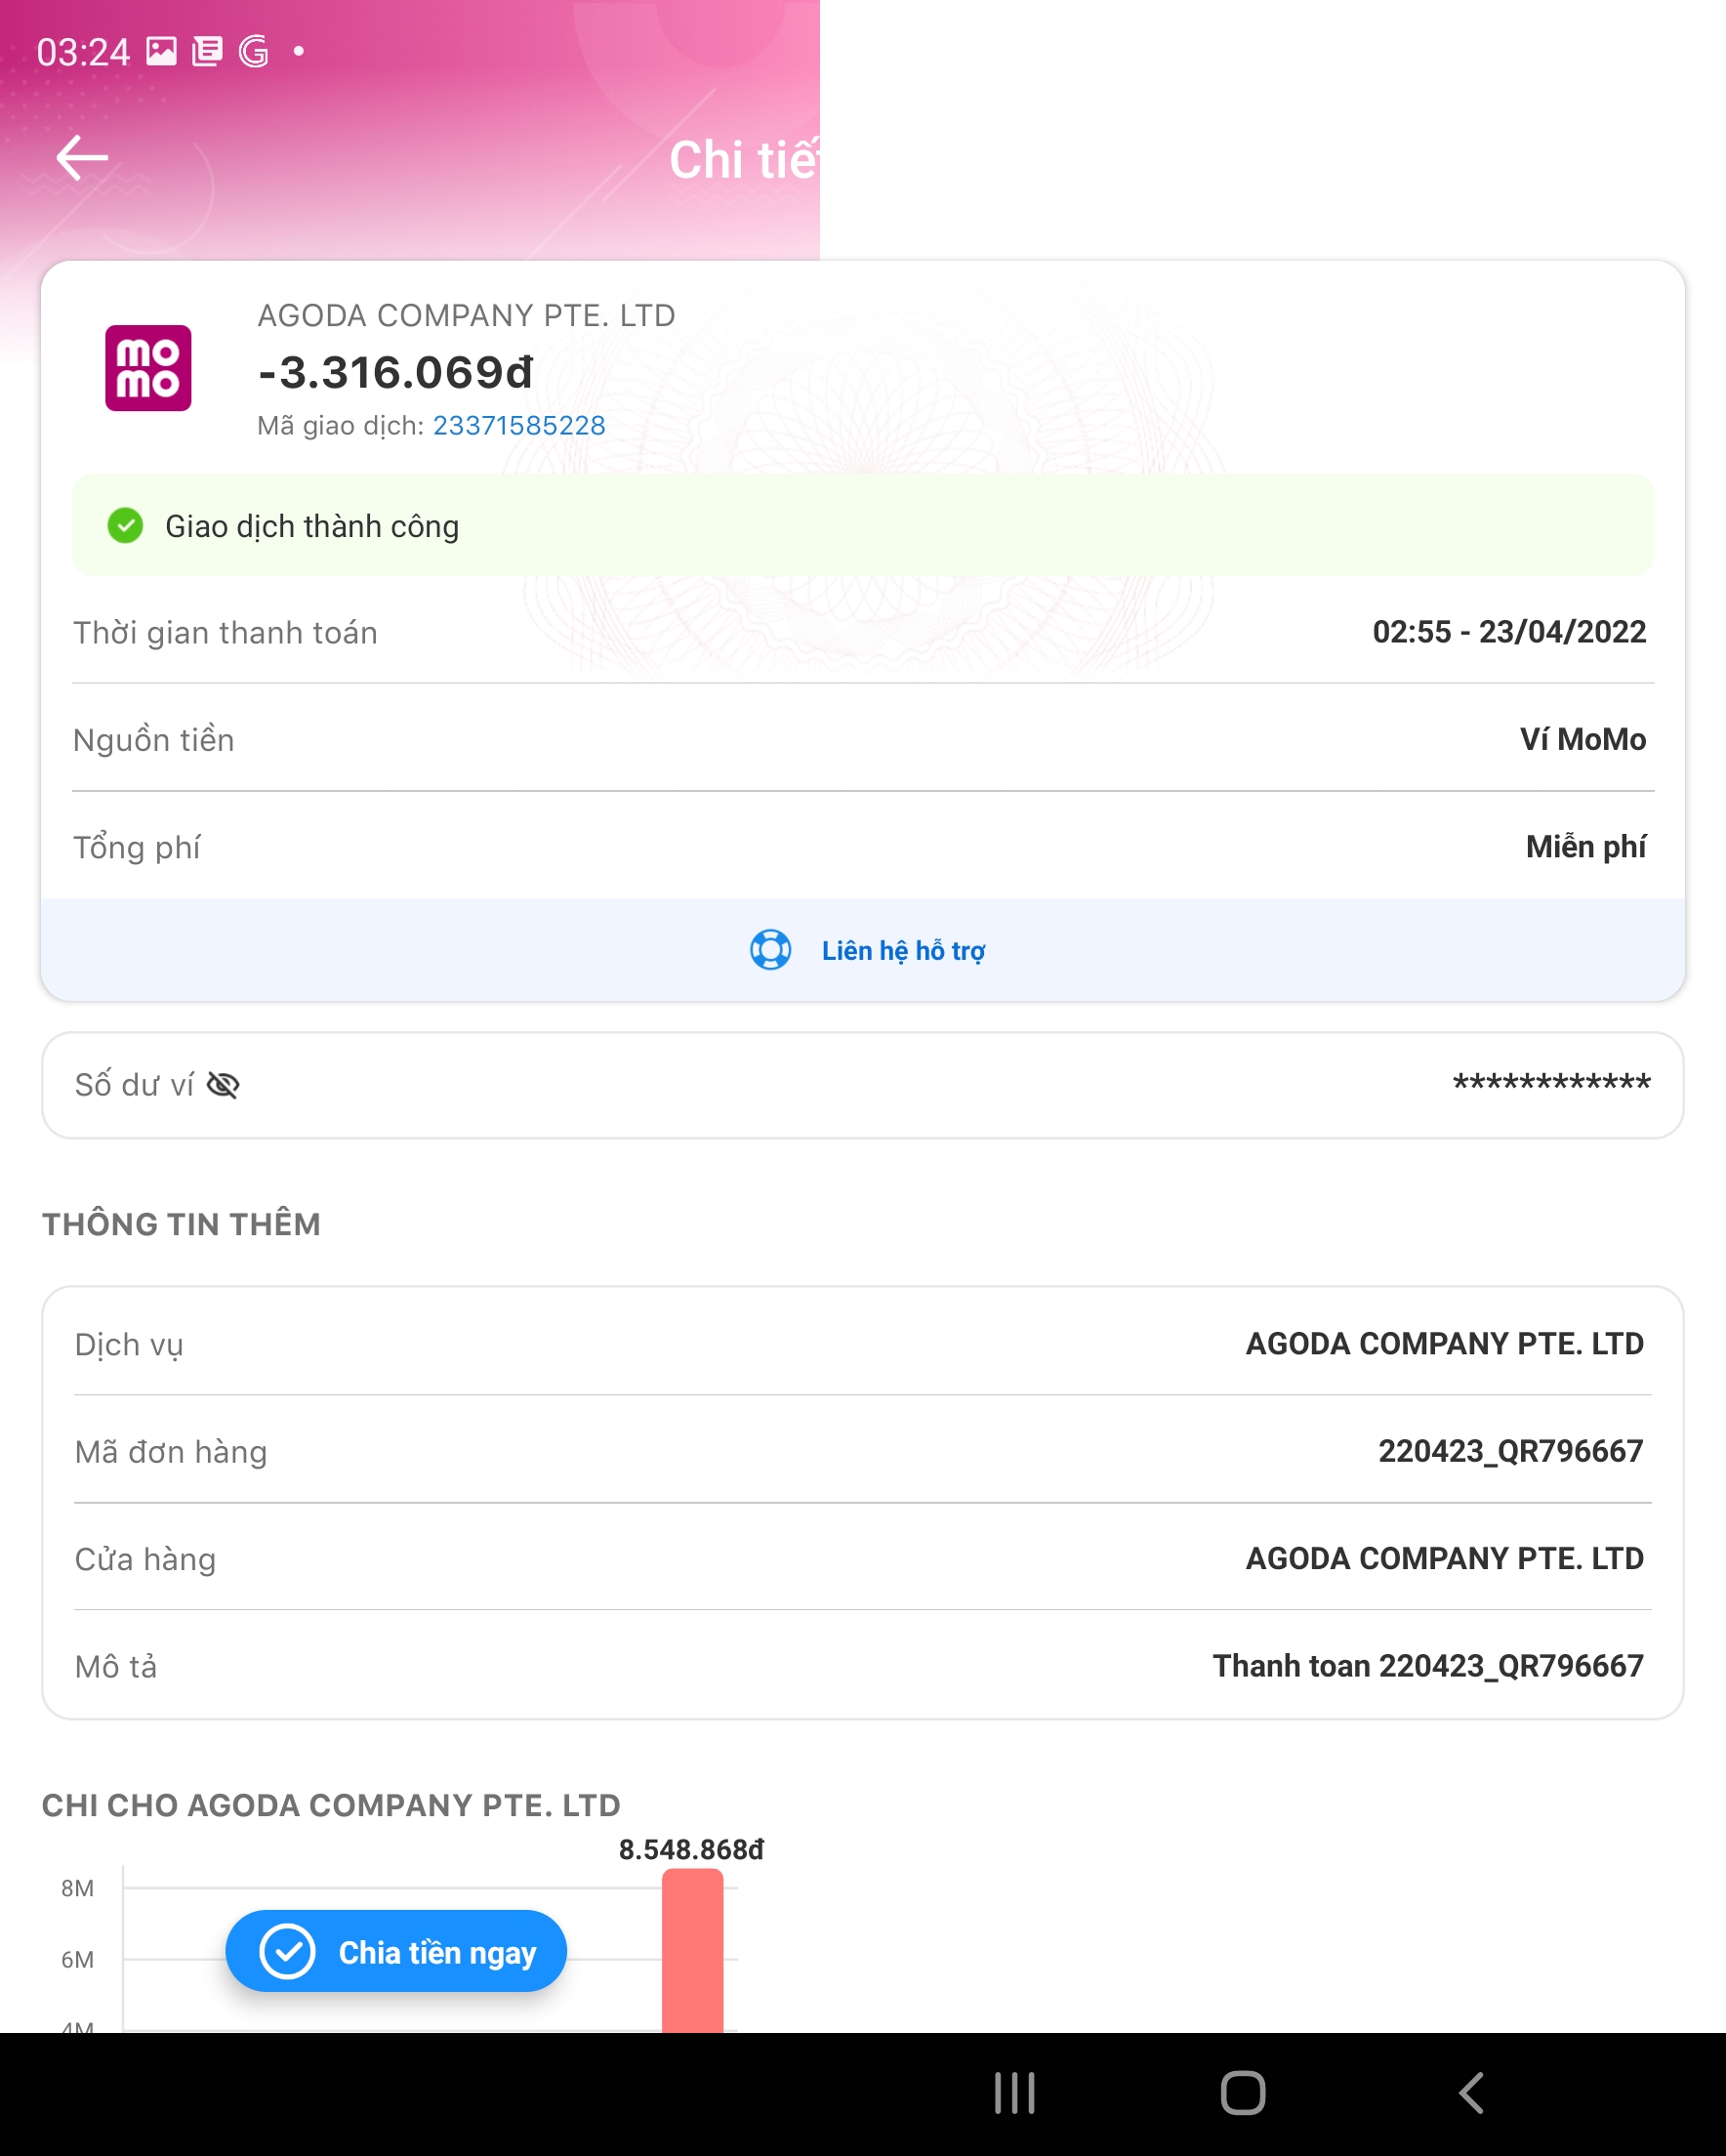Tap the news notification status icon
This screenshot has width=1726, height=2156.
[x=207, y=51]
